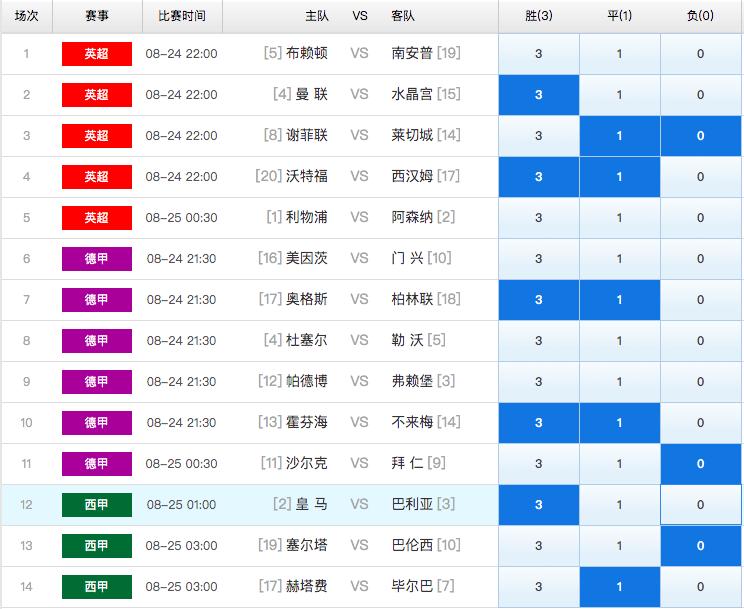Click the 西甲 tag in match 14
The width and height of the screenshot is (744, 609).
[x=97, y=587]
